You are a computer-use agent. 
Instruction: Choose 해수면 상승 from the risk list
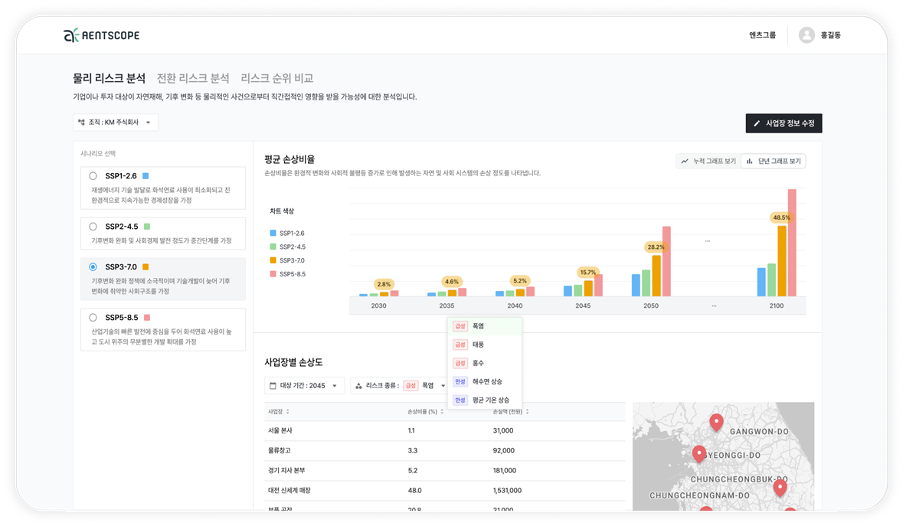point(485,382)
